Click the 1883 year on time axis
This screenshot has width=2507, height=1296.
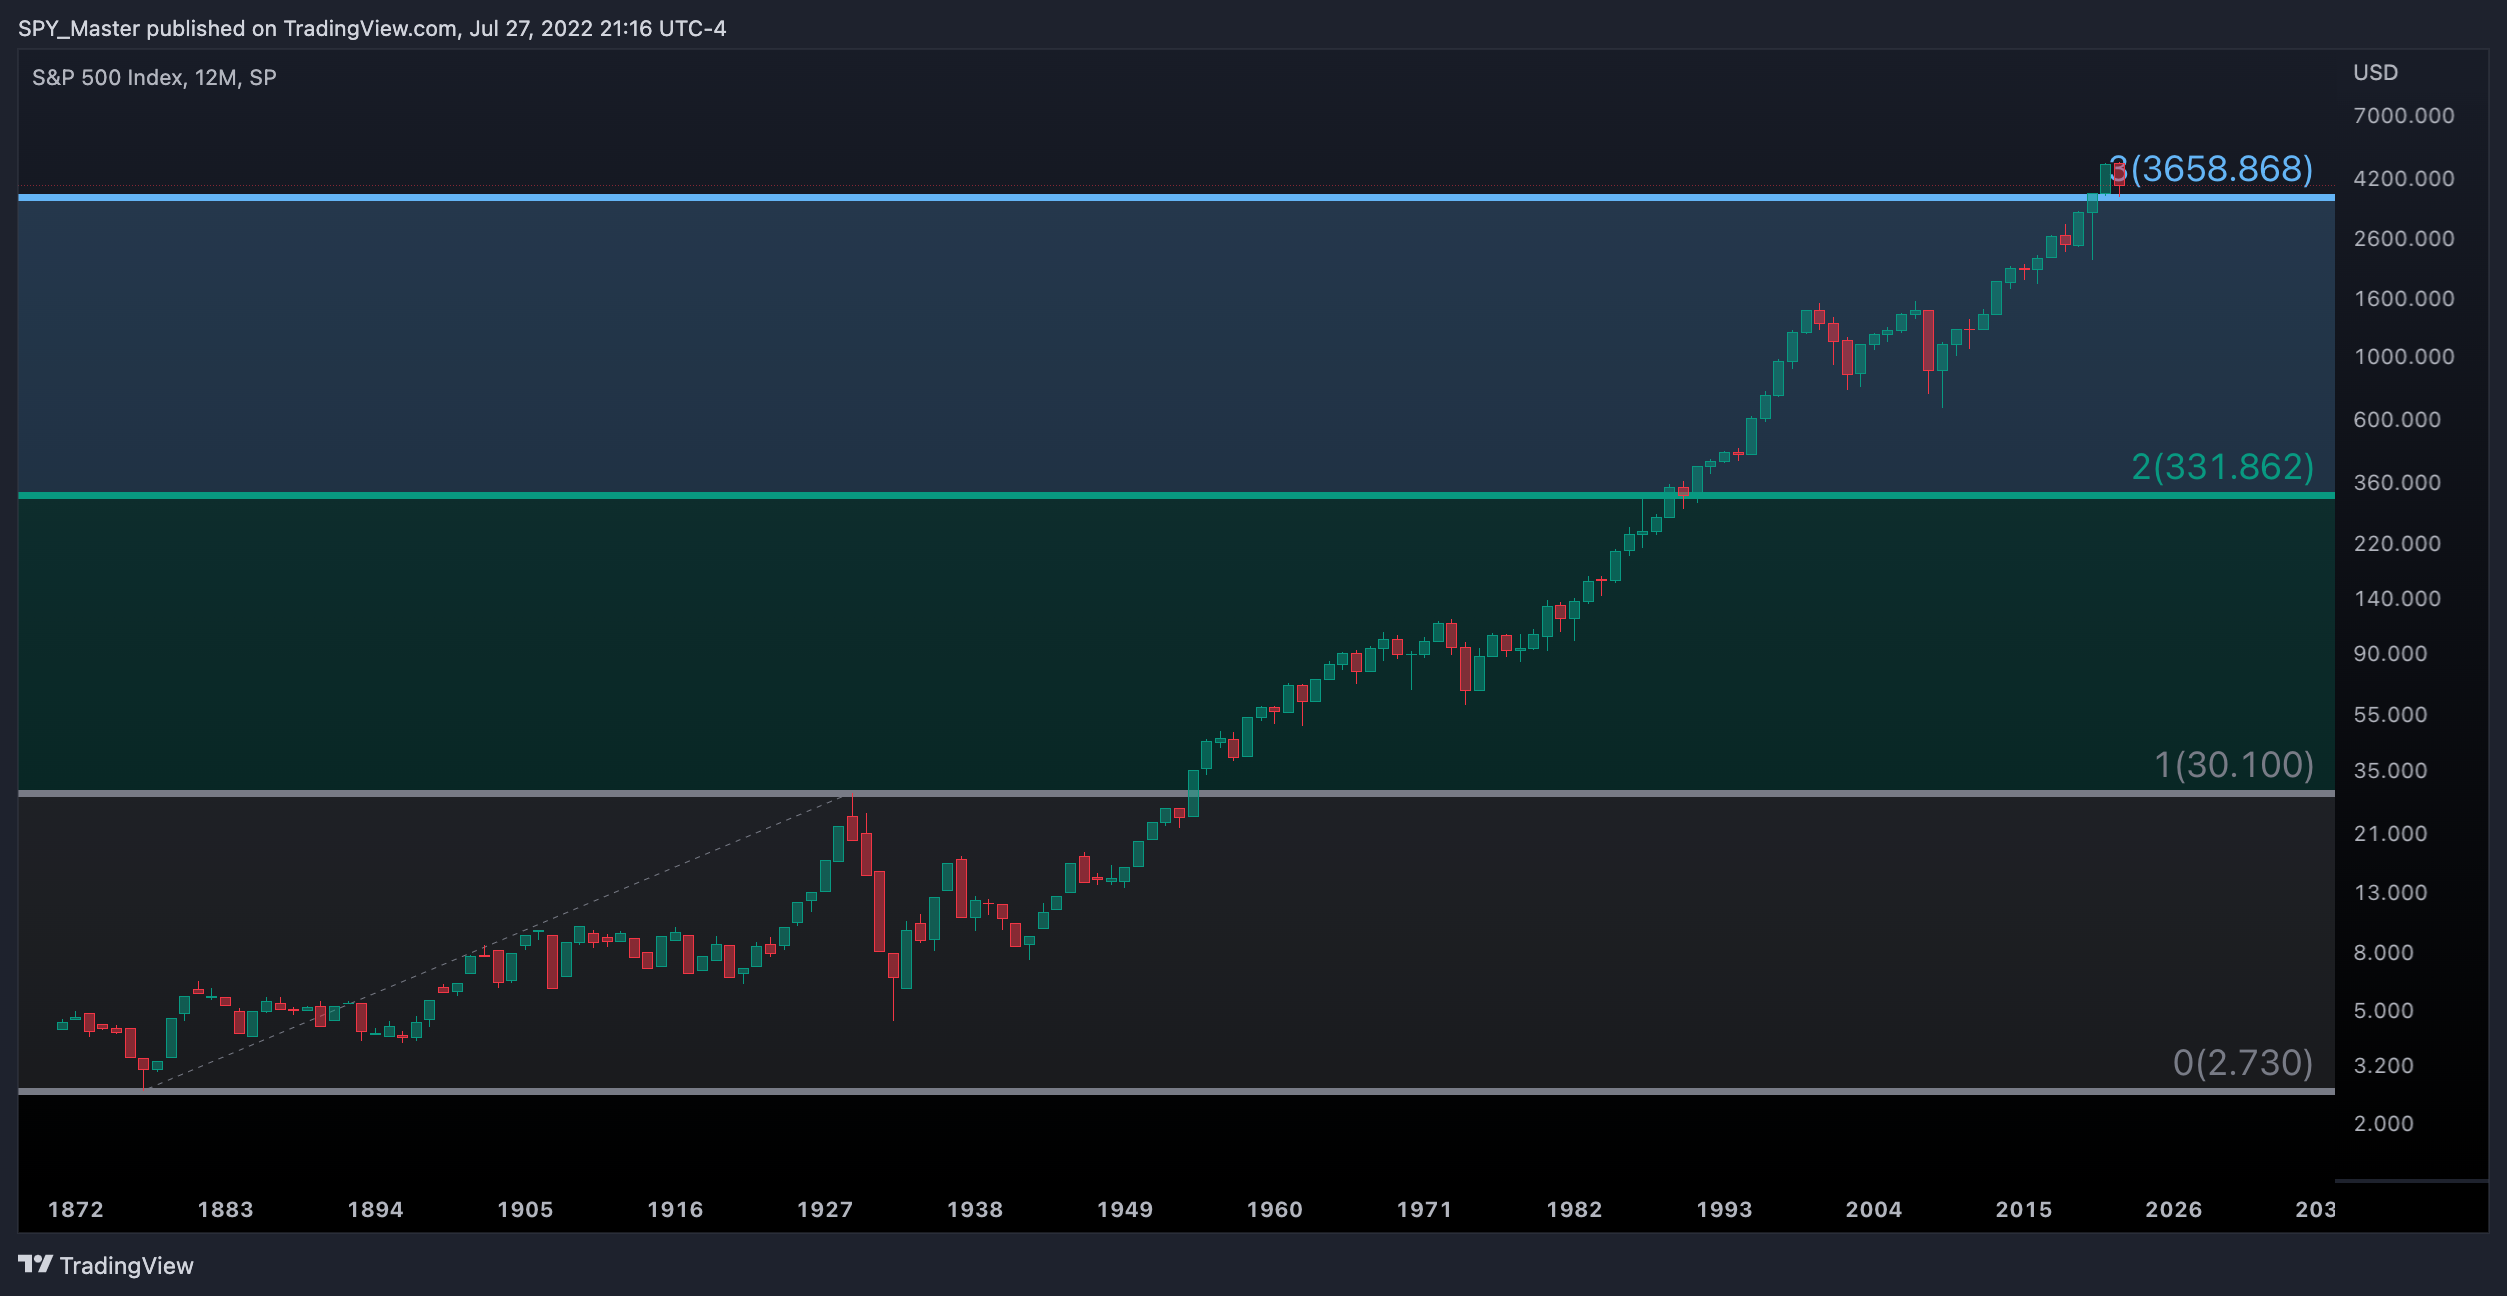[226, 1210]
